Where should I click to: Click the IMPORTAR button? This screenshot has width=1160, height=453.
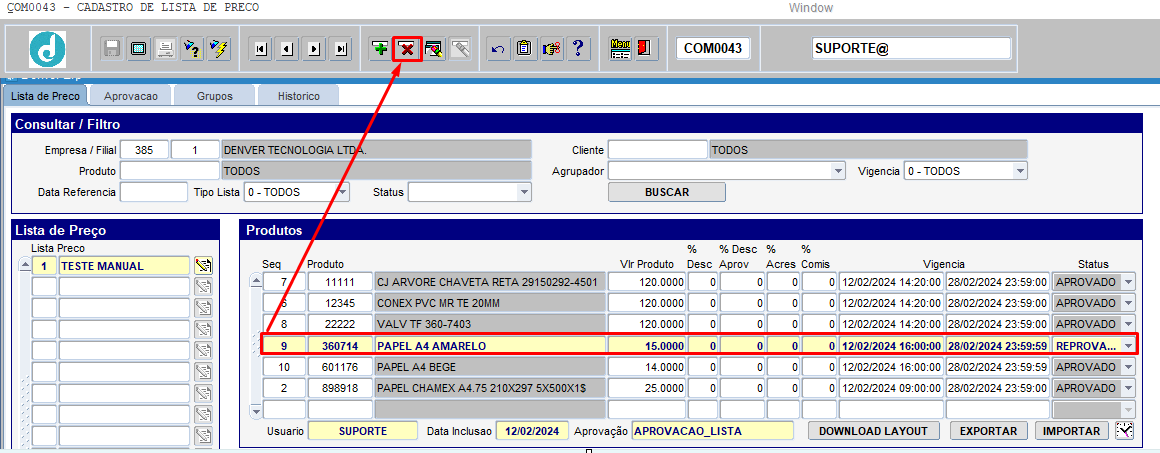point(1072,431)
